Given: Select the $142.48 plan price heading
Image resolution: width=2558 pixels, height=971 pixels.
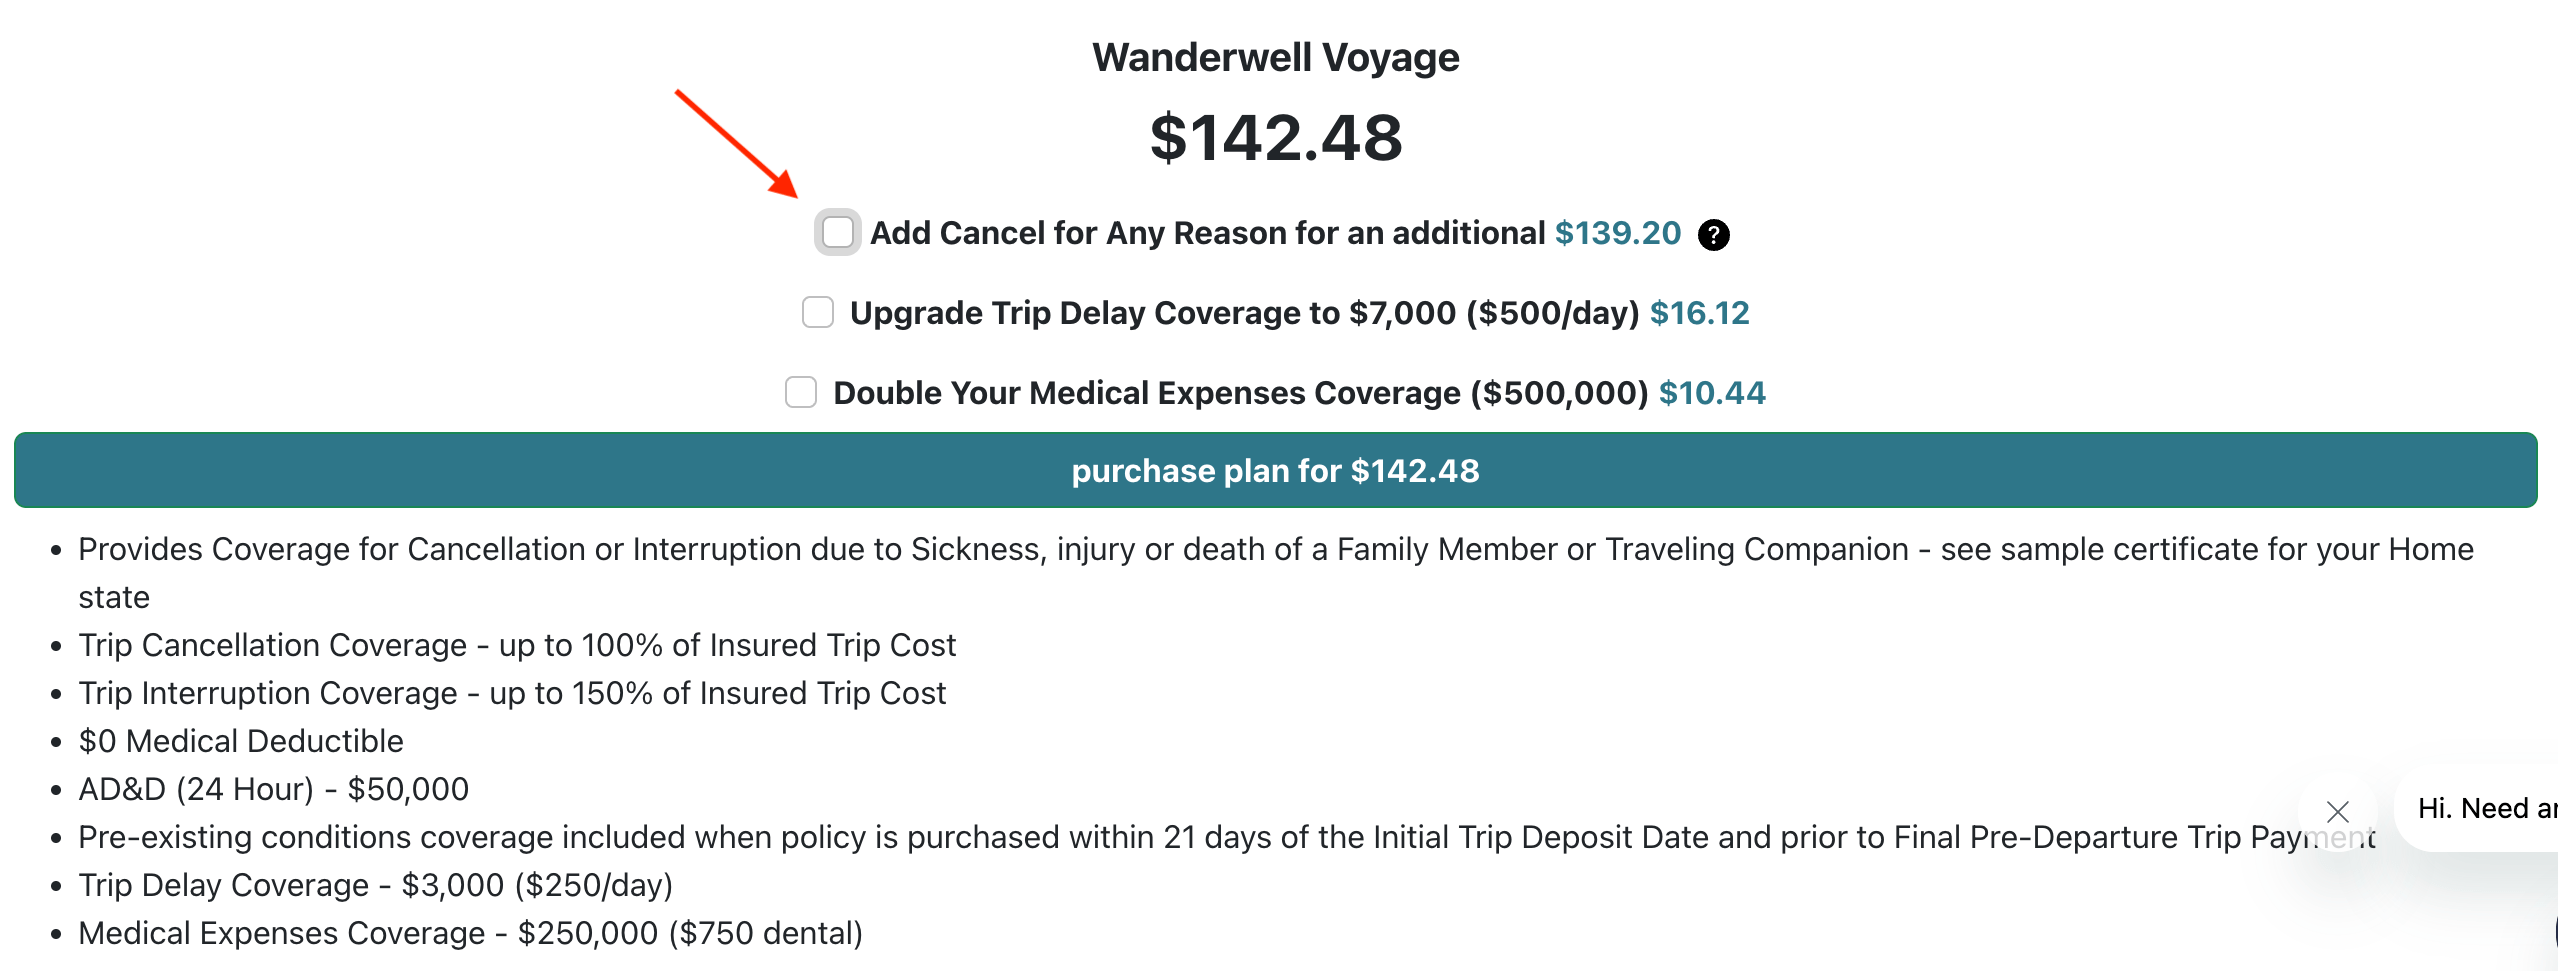Looking at the screenshot, I should click(1276, 136).
